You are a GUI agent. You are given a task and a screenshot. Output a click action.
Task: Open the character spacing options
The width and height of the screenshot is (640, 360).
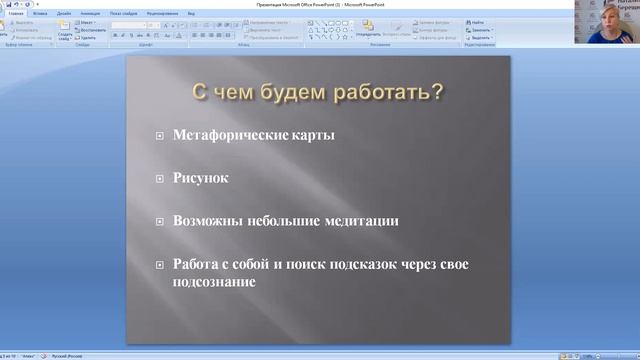click(157, 36)
